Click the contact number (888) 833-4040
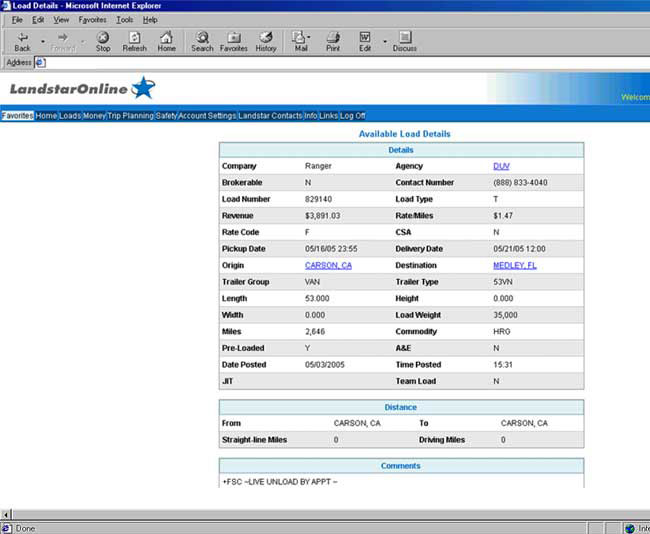The image size is (650, 534). (x=520, y=183)
